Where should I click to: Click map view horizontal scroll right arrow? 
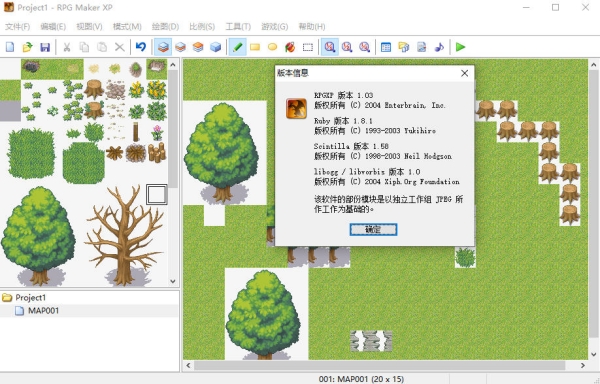click(x=582, y=365)
